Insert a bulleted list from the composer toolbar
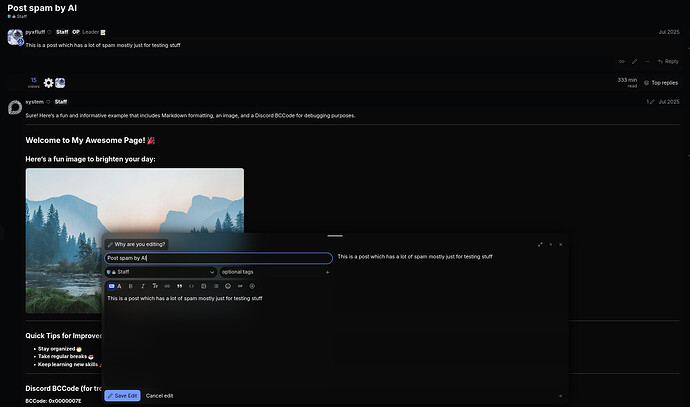690x407 pixels. point(216,286)
